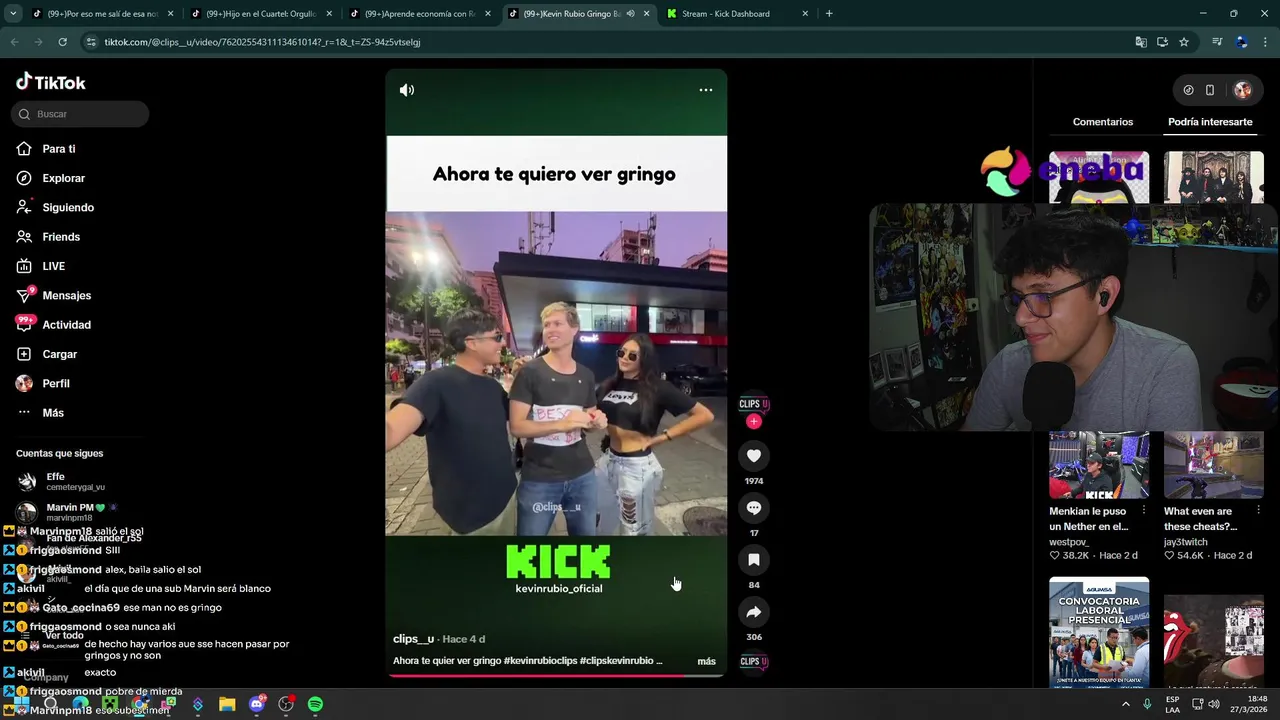Switch to Comentarios tab
The width and height of the screenshot is (1280, 720).
point(1103,122)
